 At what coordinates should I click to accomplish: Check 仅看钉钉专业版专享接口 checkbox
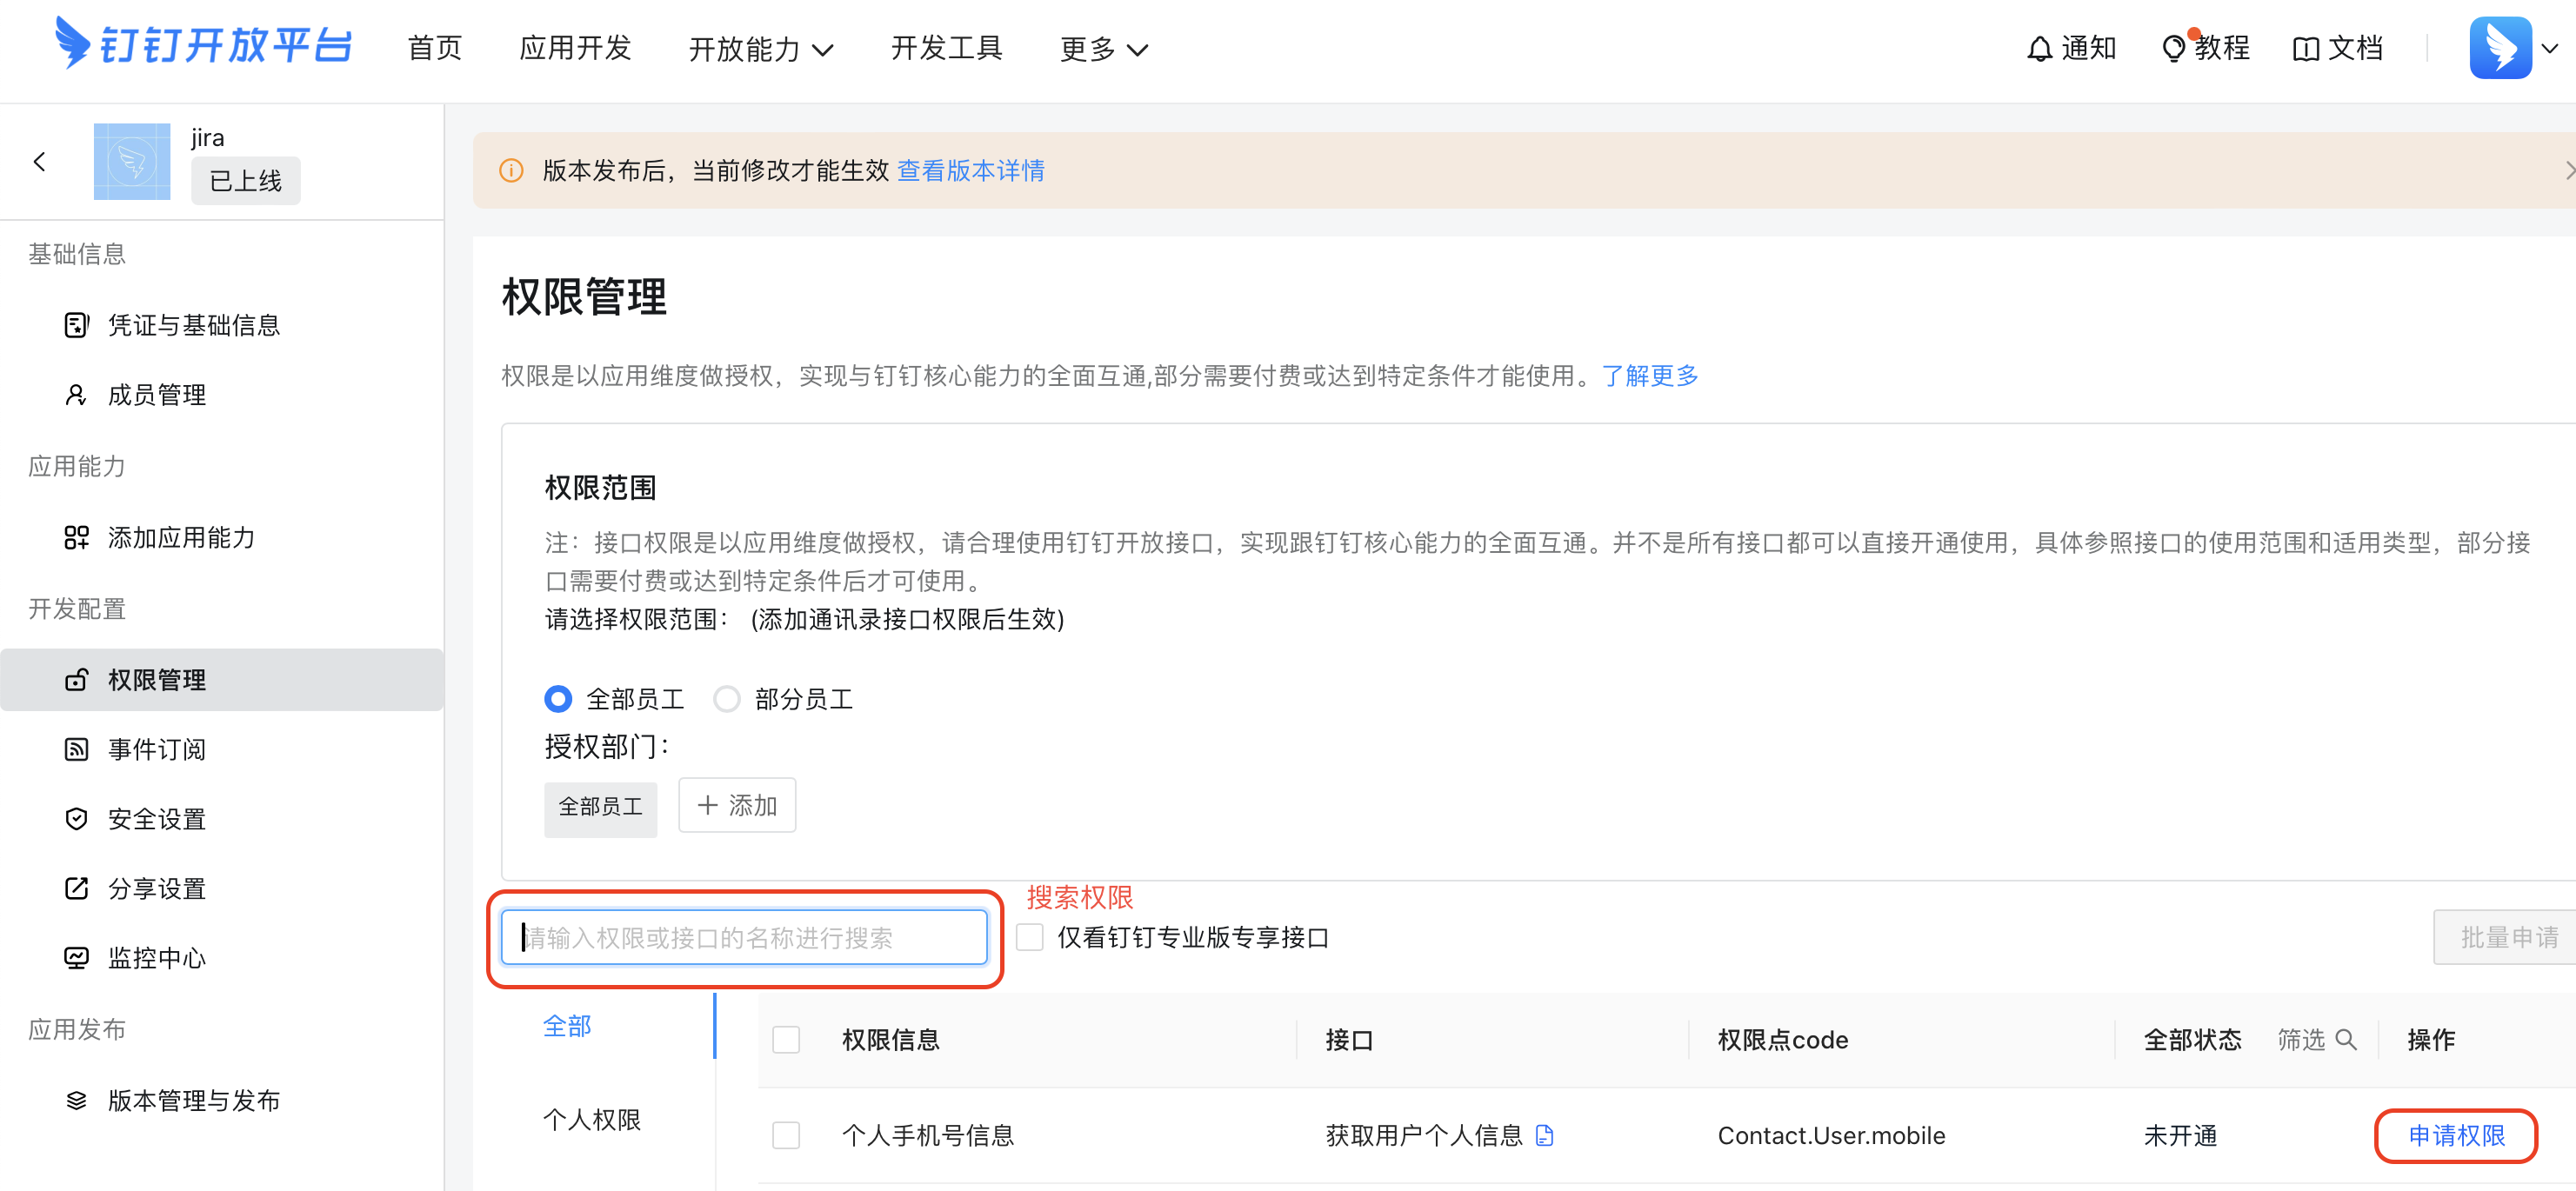(x=1030, y=937)
